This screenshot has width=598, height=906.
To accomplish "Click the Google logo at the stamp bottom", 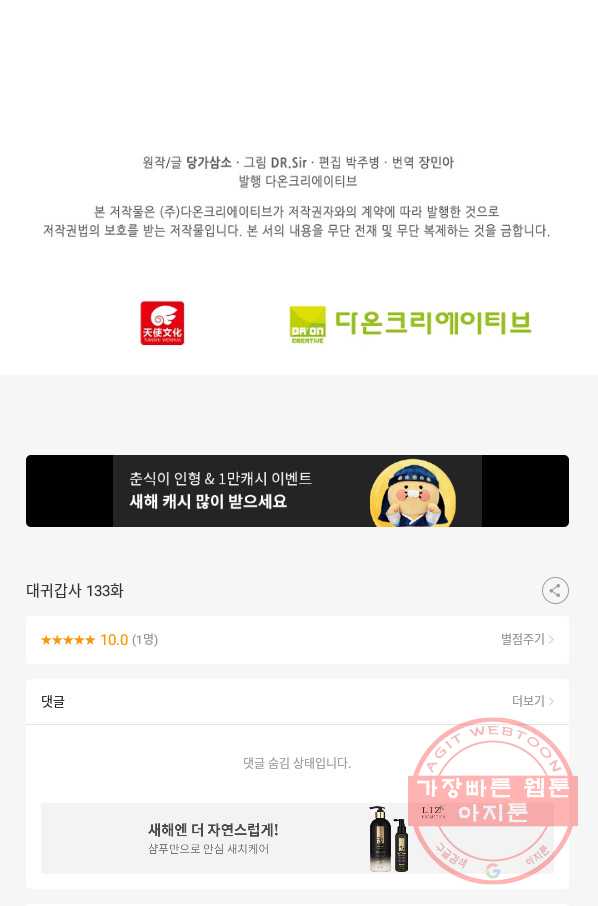I will 493,871.
